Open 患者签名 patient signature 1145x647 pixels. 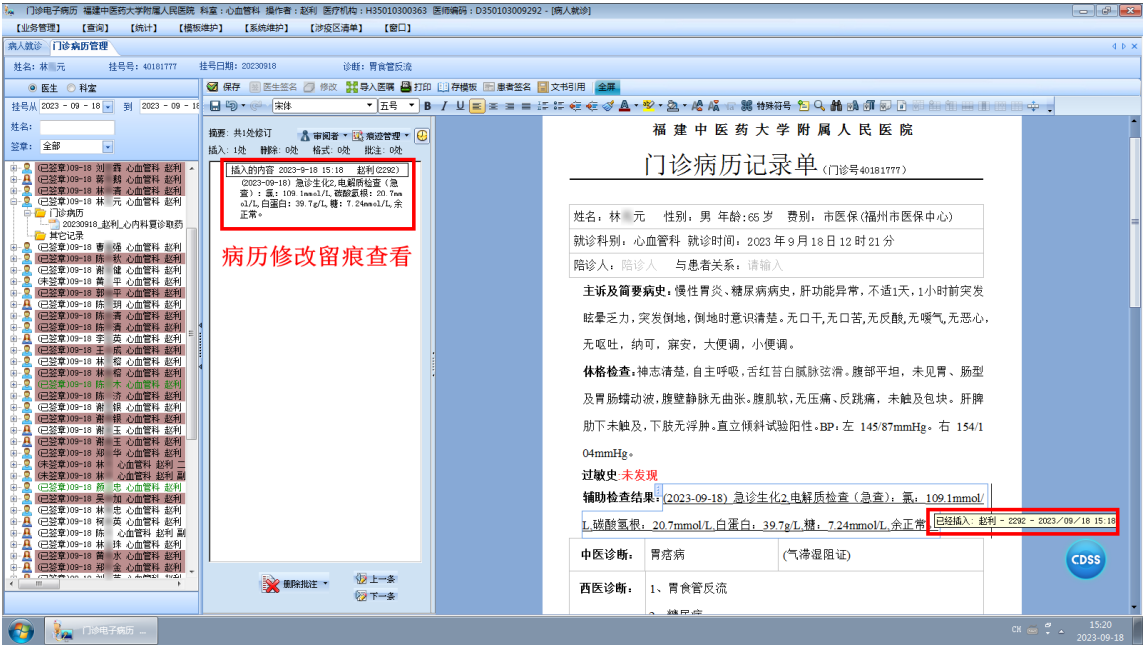click(x=507, y=87)
